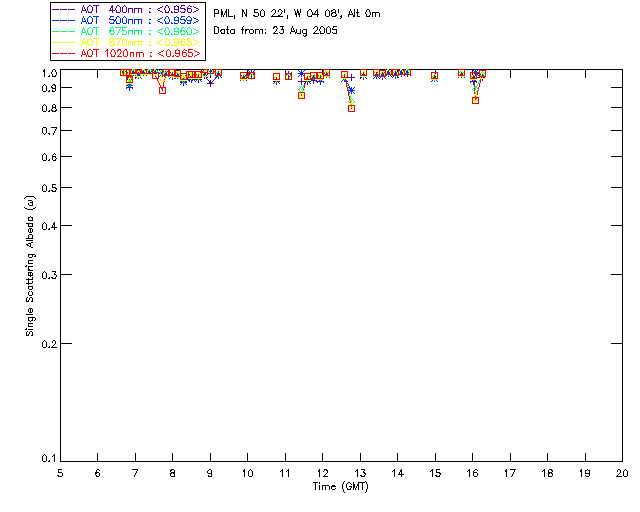Click the y-axis label 0.5
This screenshot has width=640, height=512.
pyautogui.click(x=49, y=188)
